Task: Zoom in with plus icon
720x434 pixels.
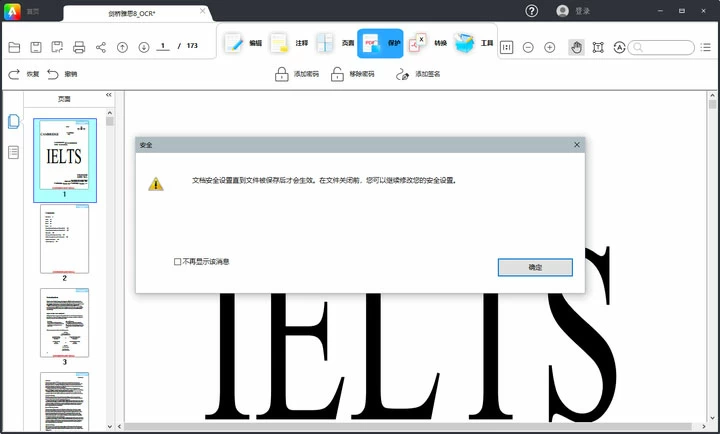Action: [x=550, y=47]
